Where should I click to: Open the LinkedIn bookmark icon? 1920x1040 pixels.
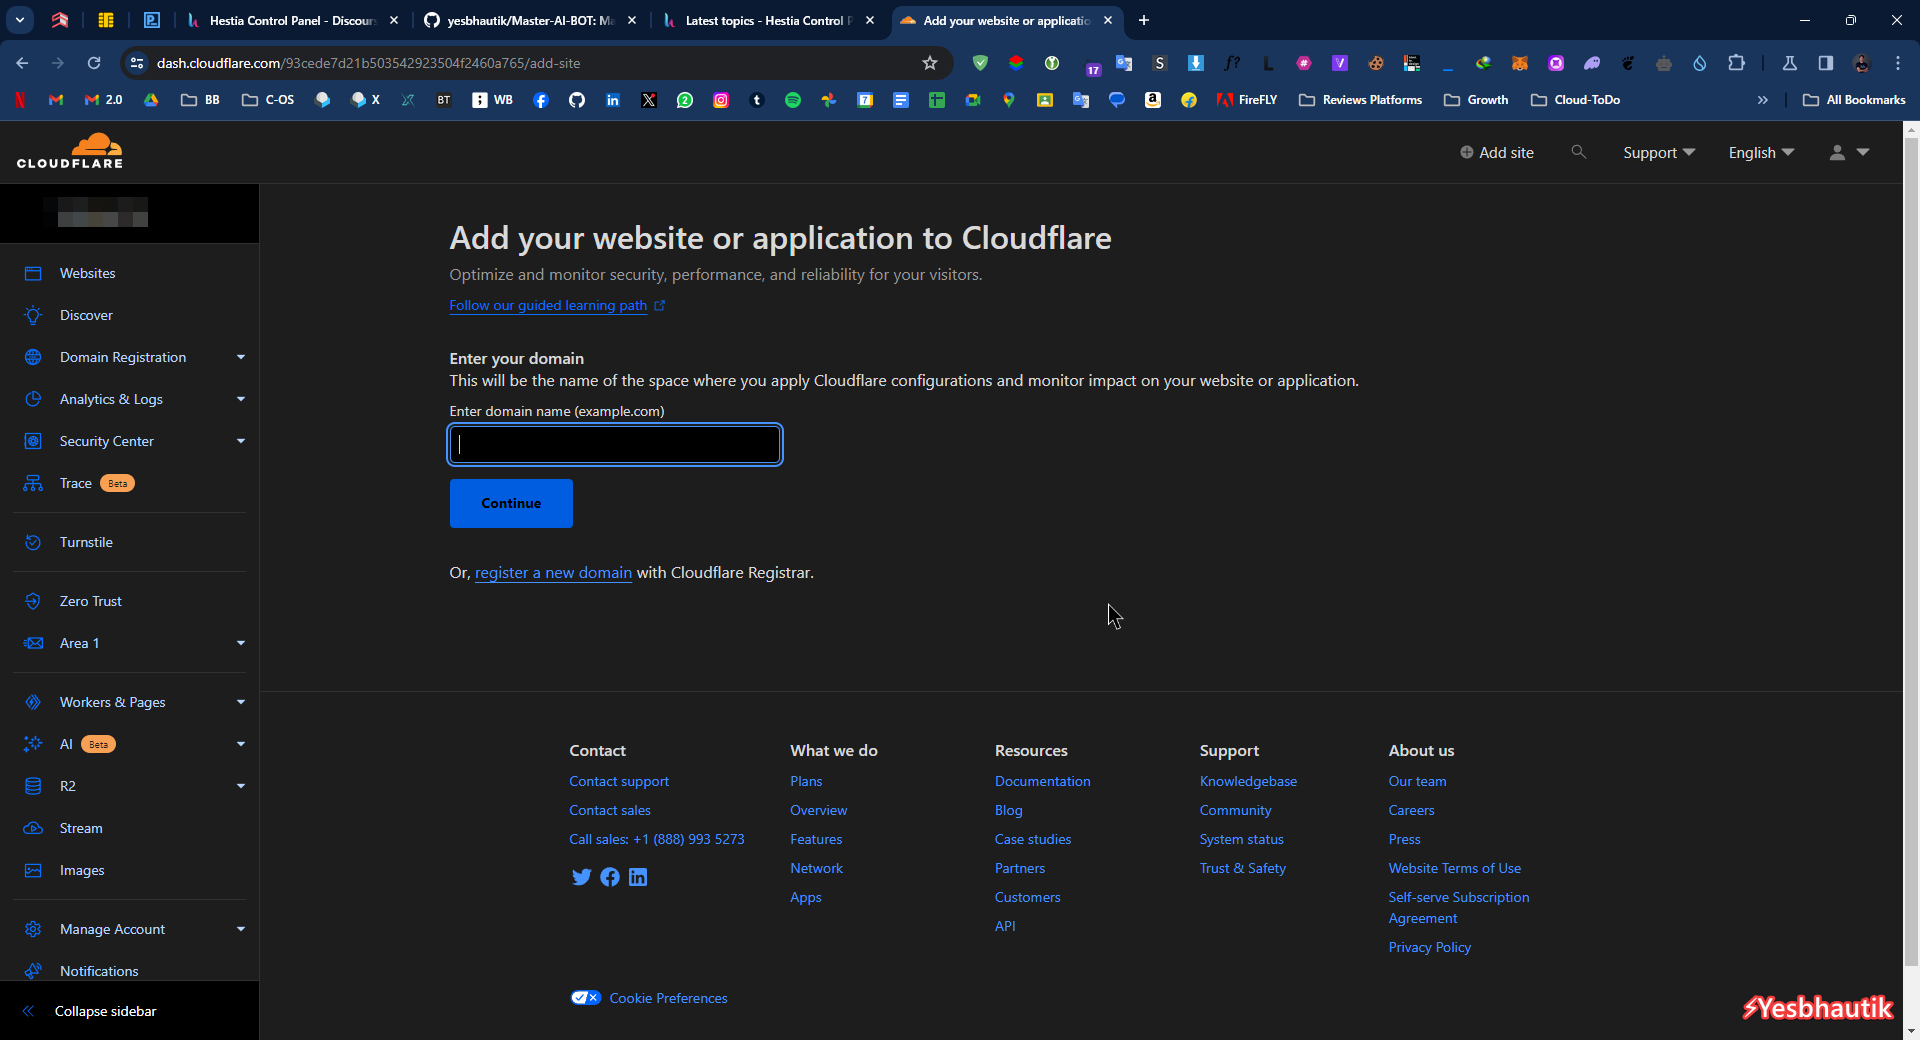(613, 100)
